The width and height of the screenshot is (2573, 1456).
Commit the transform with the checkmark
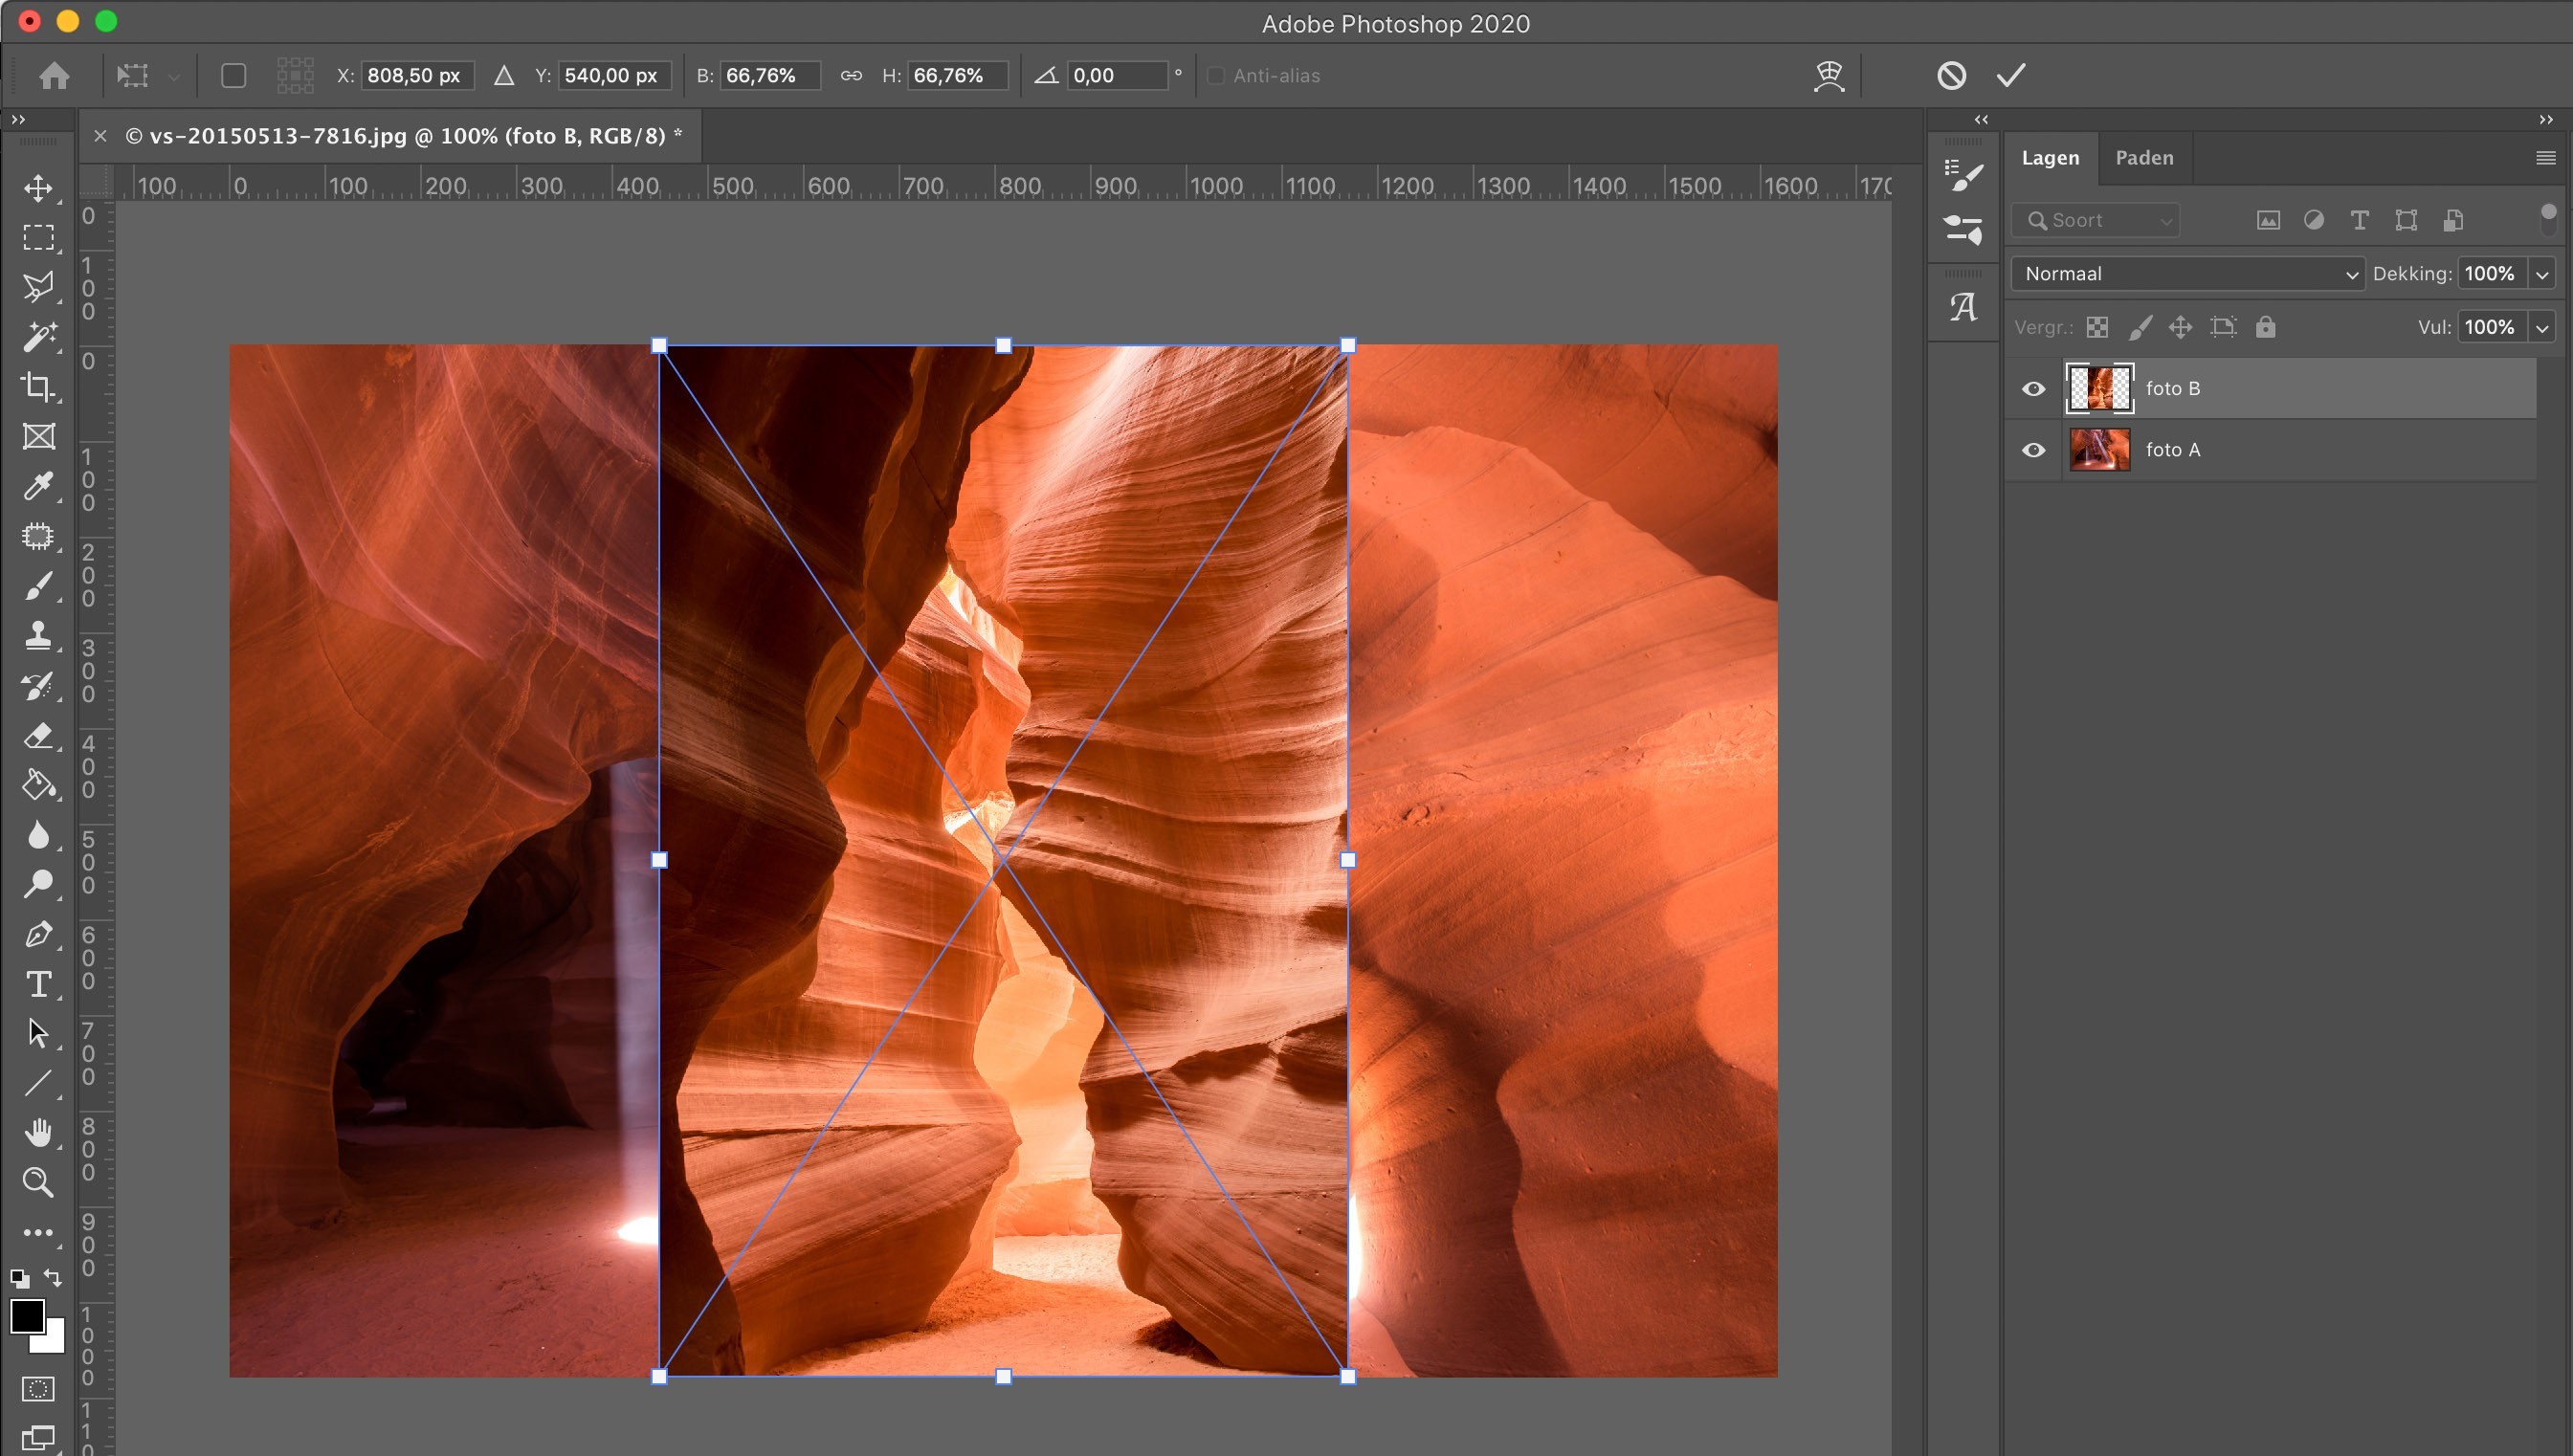pyautogui.click(x=2010, y=75)
